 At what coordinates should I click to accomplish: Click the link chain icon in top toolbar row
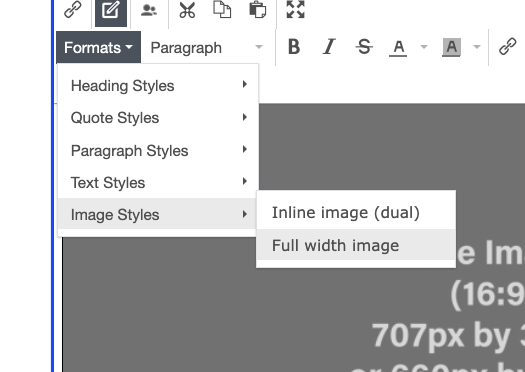coord(73,9)
